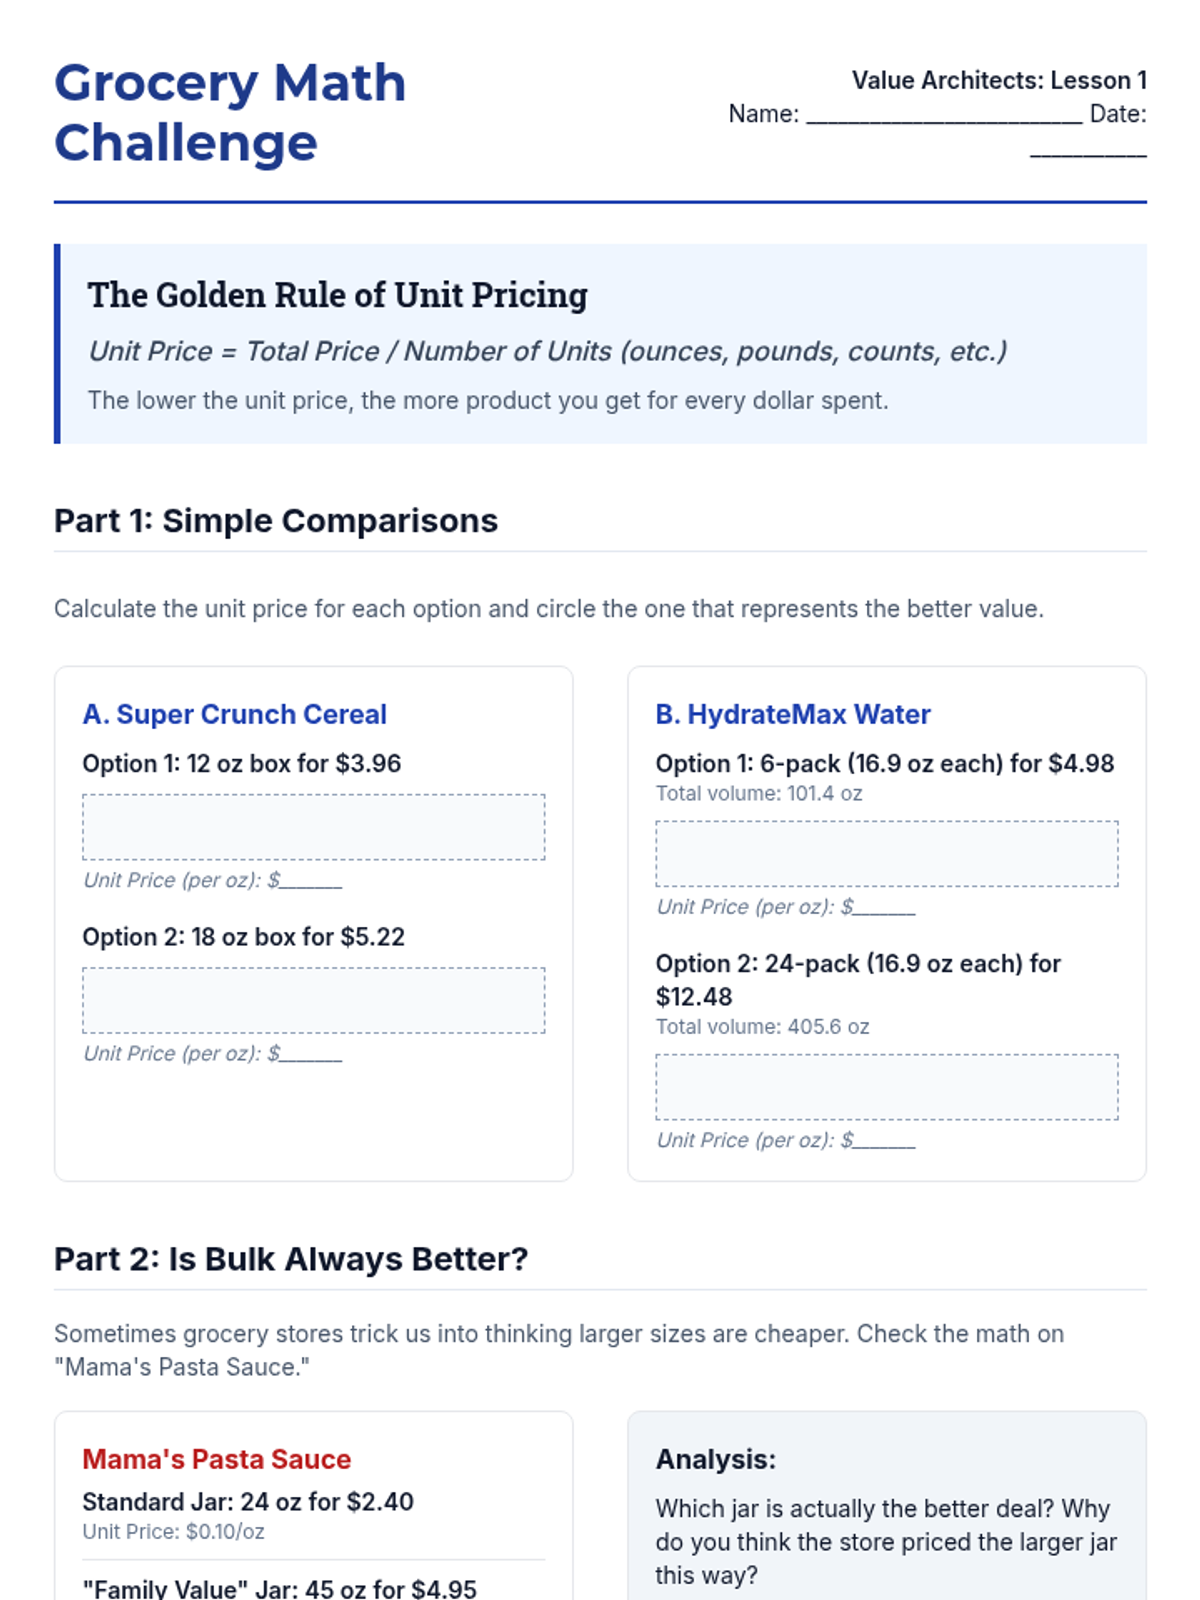Click the Part 2: Is Bulk Always Better? heading

(x=291, y=1259)
